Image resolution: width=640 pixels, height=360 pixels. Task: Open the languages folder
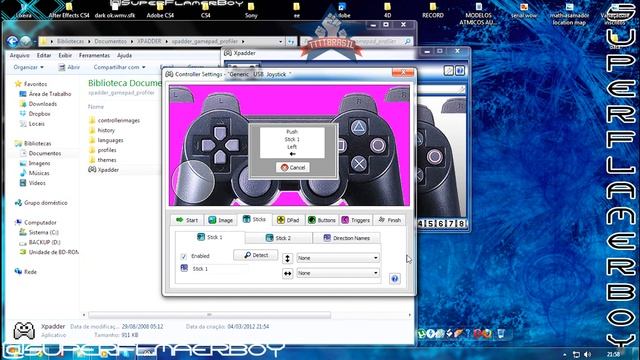click(x=106, y=140)
